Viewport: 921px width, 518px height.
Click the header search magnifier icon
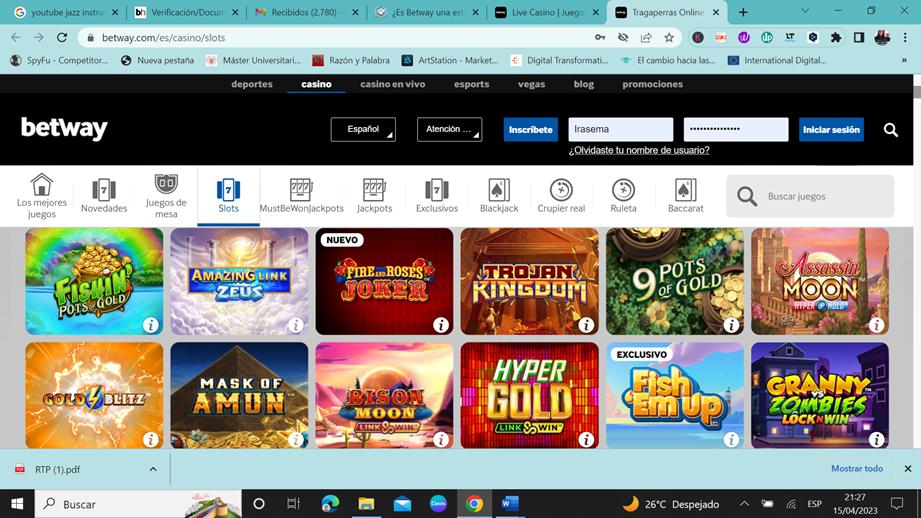pyautogui.click(x=891, y=130)
